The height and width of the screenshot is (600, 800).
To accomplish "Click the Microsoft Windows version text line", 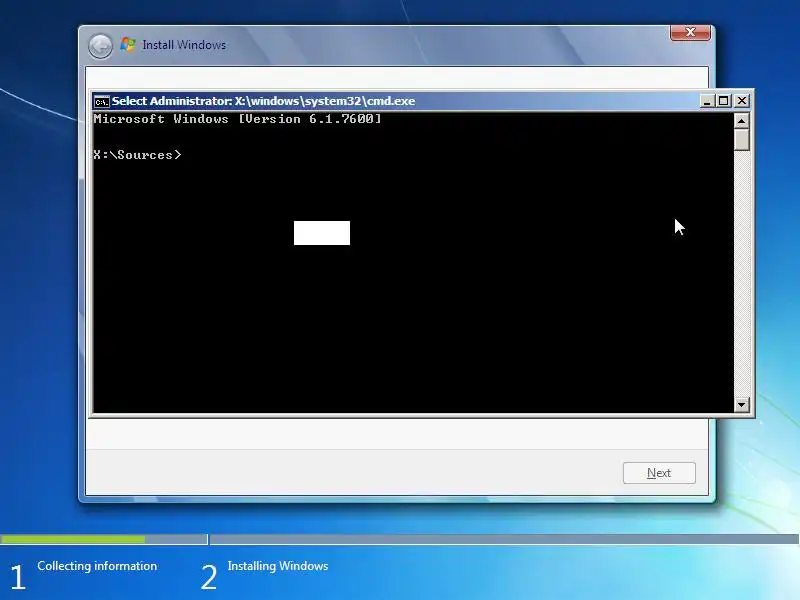I will [237, 119].
